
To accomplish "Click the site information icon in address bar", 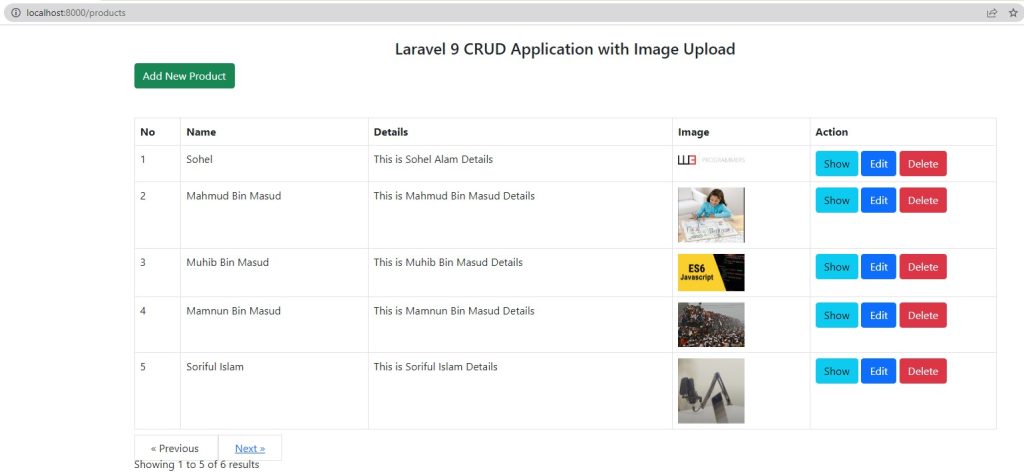I will point(16,12).
